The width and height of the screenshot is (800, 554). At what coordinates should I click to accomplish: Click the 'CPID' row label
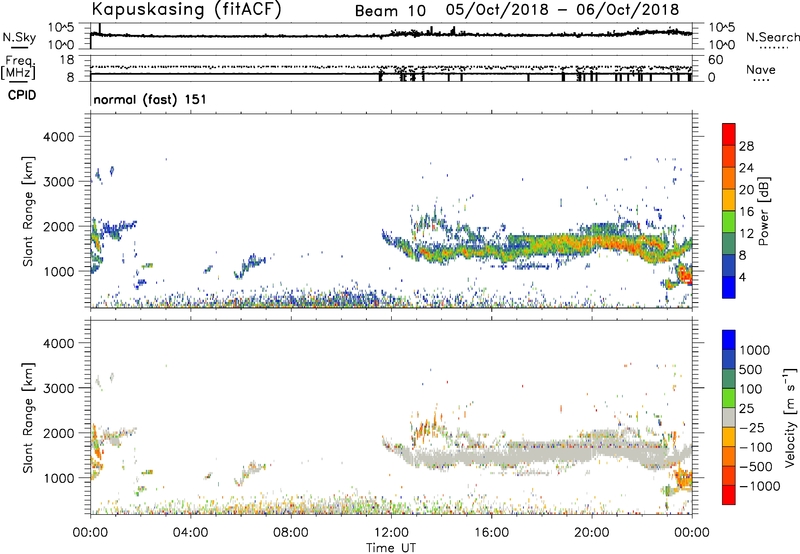pyautogui.click(x=22, y=95)
